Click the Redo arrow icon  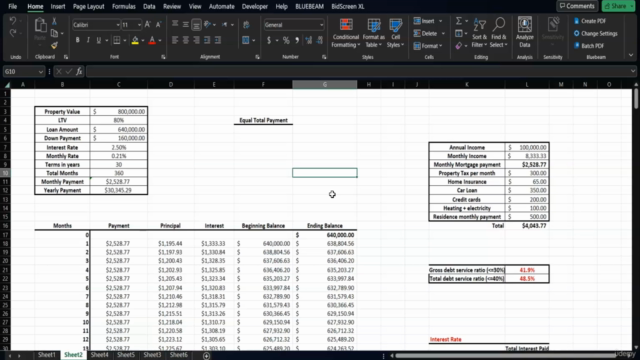13,33
